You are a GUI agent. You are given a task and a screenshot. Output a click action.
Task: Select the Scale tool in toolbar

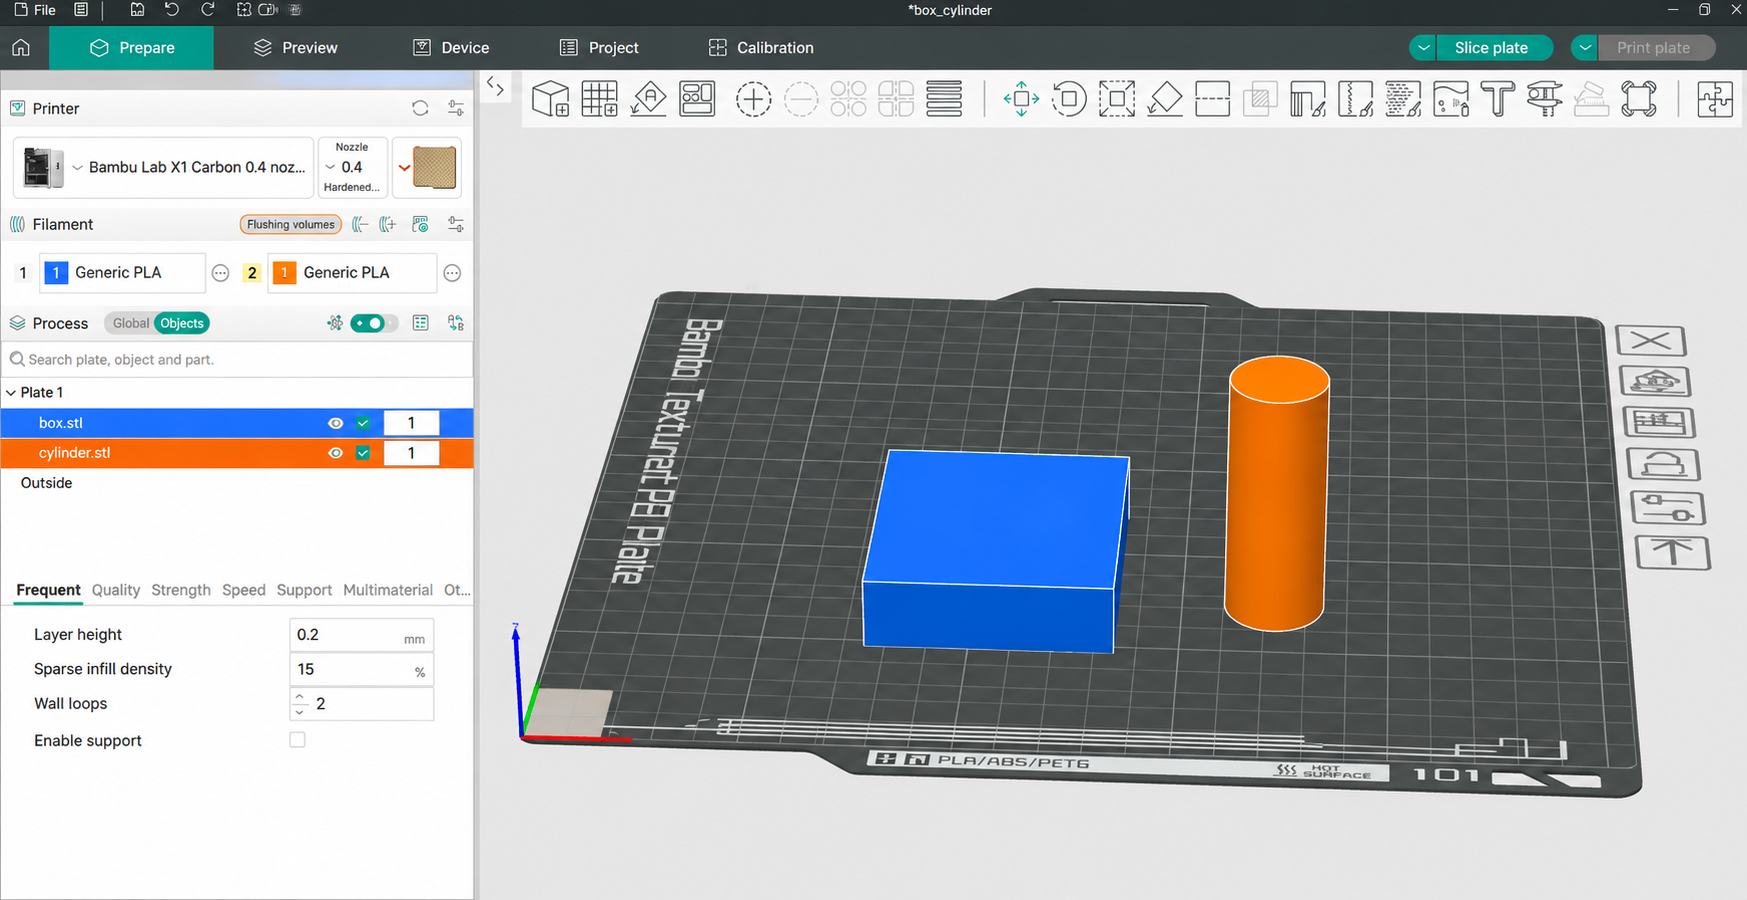click(x=1117, y=99)
